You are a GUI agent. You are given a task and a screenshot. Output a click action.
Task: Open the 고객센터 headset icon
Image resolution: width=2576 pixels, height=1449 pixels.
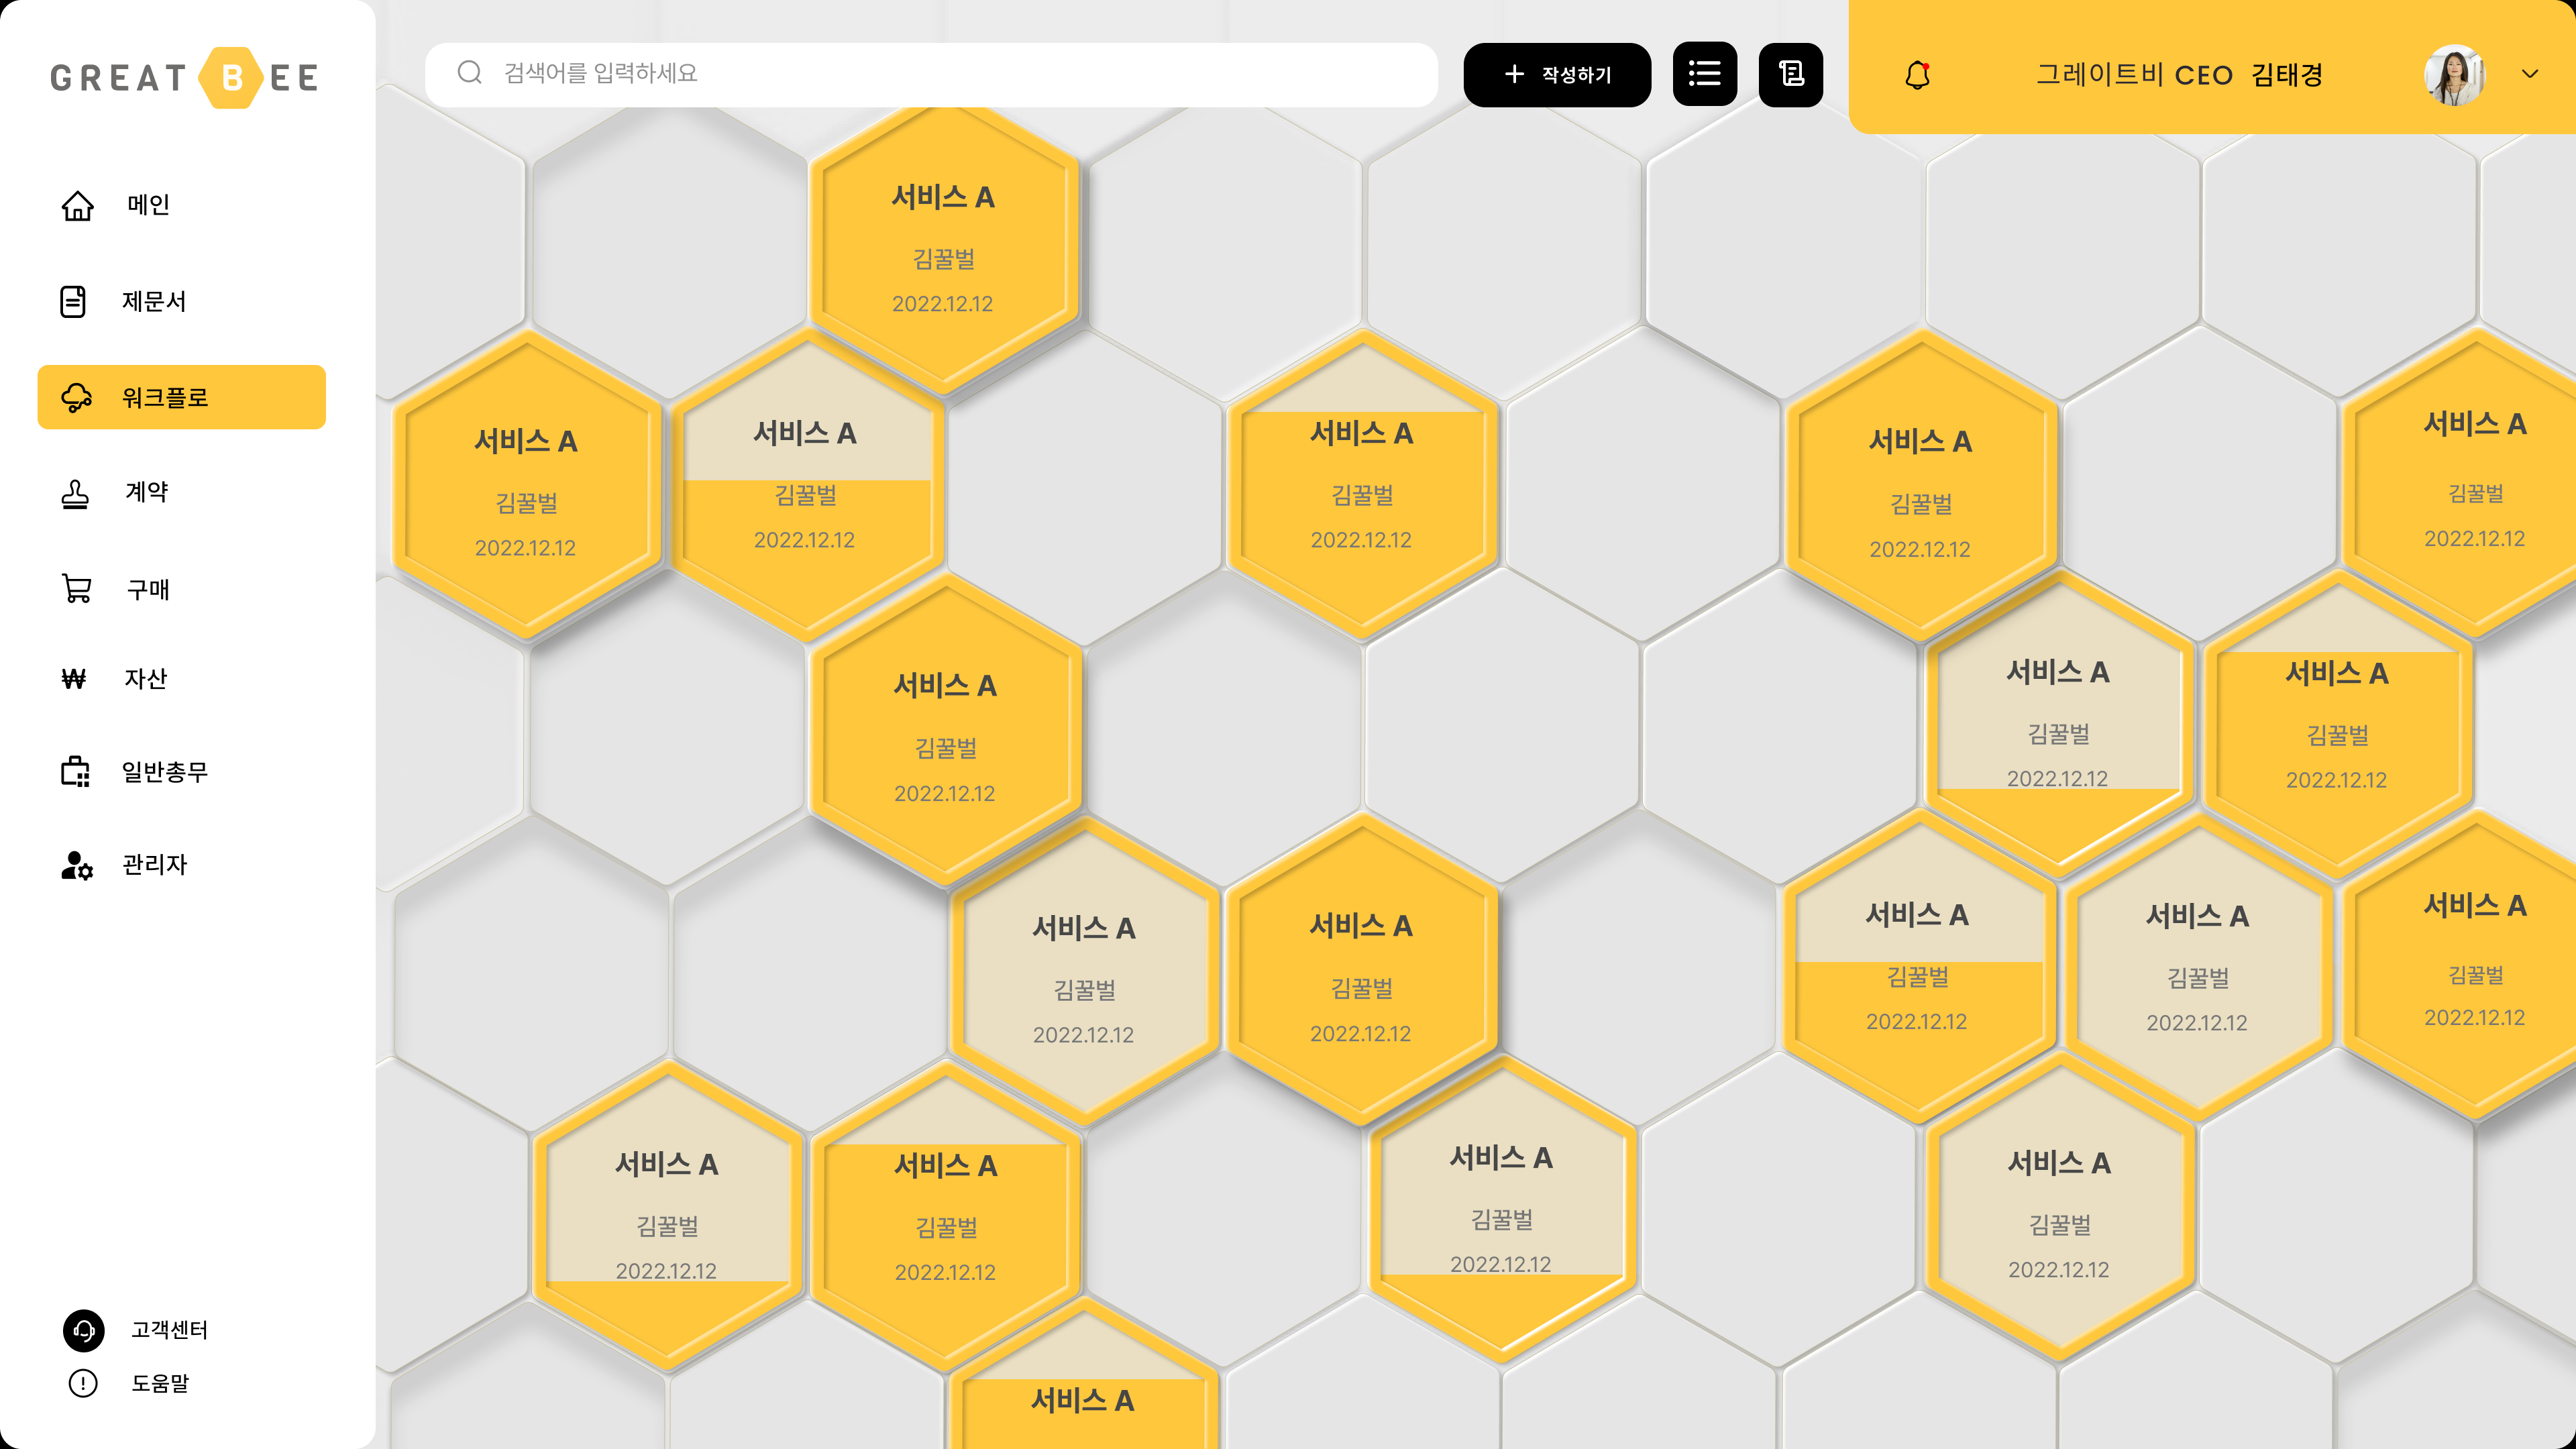[84, 1330]
